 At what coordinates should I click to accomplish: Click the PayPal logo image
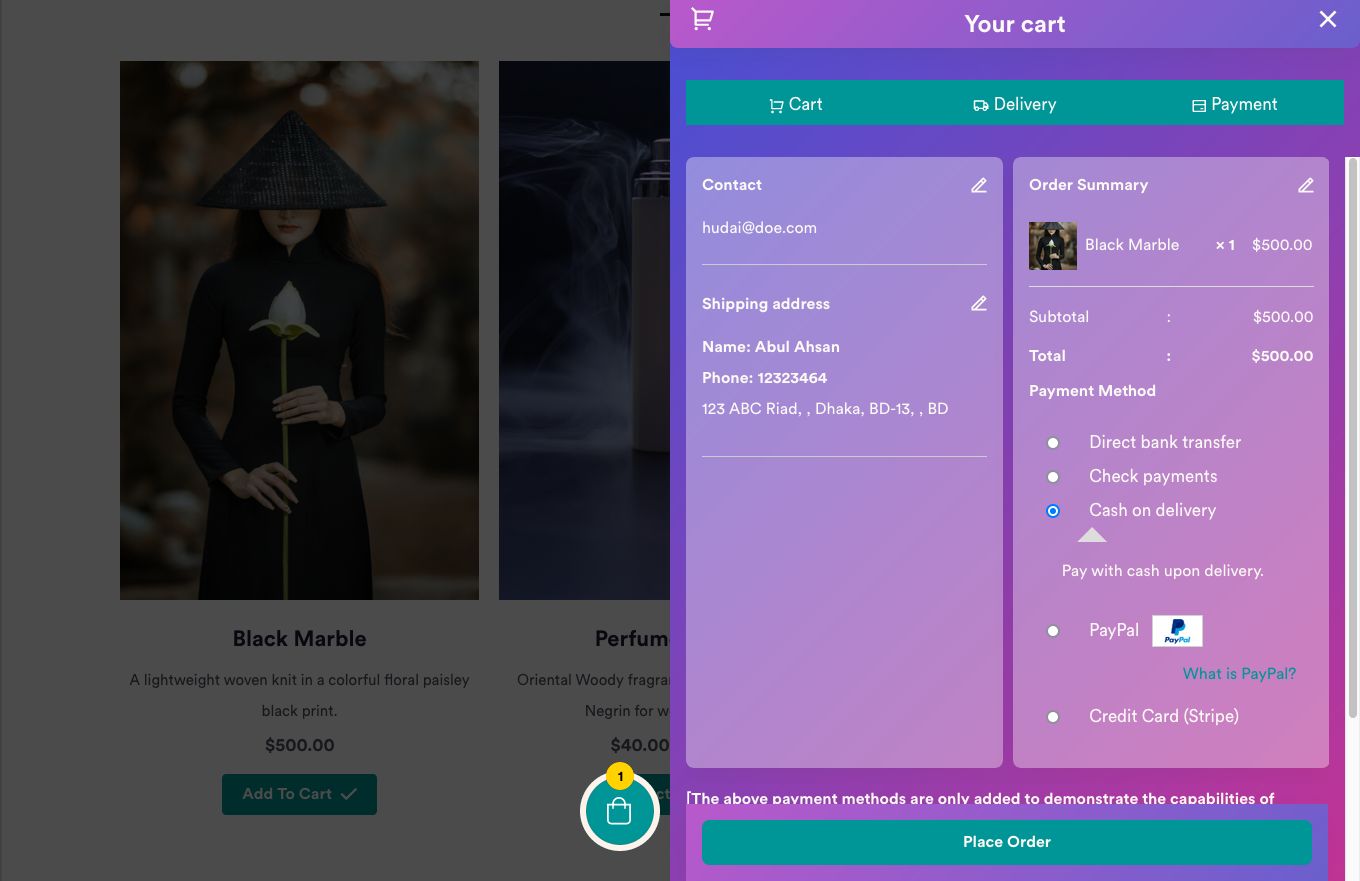click(x=1177, y=631)
